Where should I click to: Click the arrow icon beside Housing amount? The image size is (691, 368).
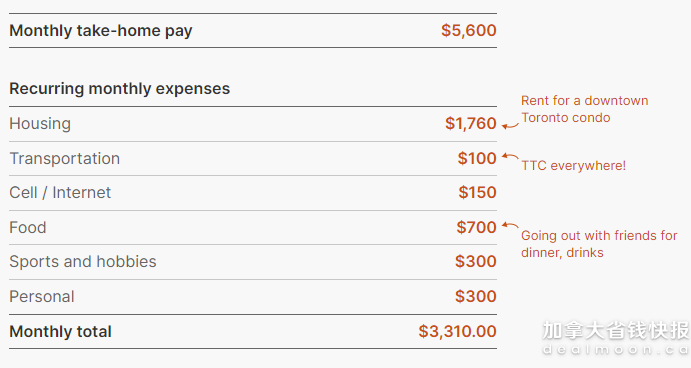click(511, 126)
